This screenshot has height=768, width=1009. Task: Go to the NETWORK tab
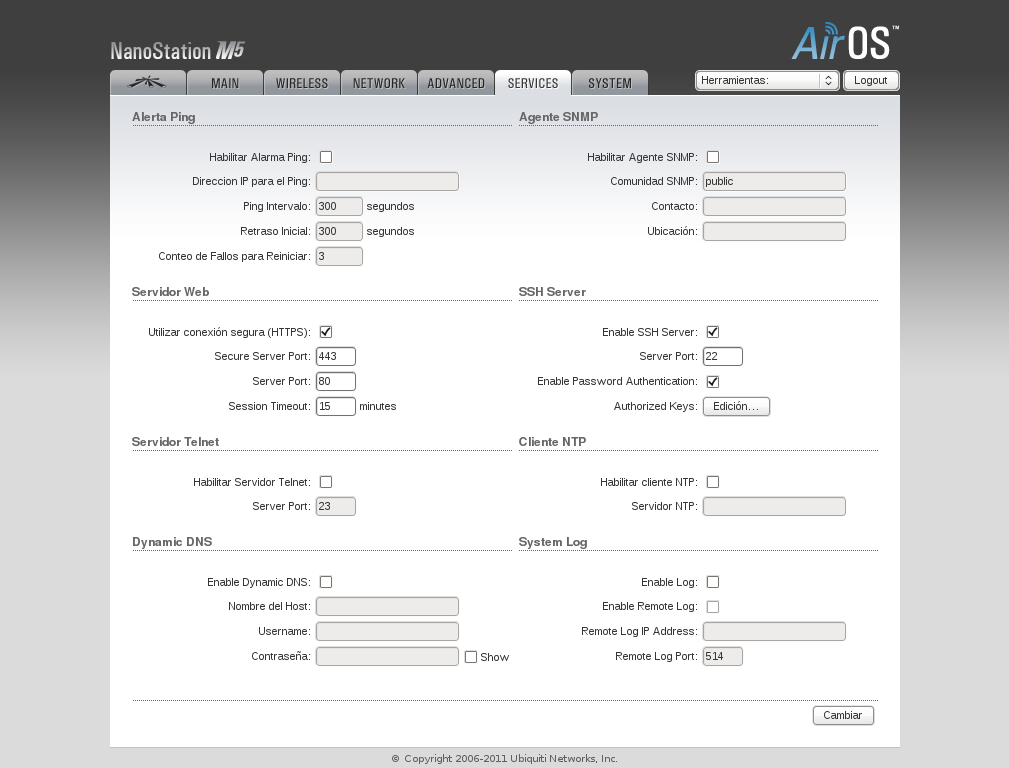[x=379, y=83]
